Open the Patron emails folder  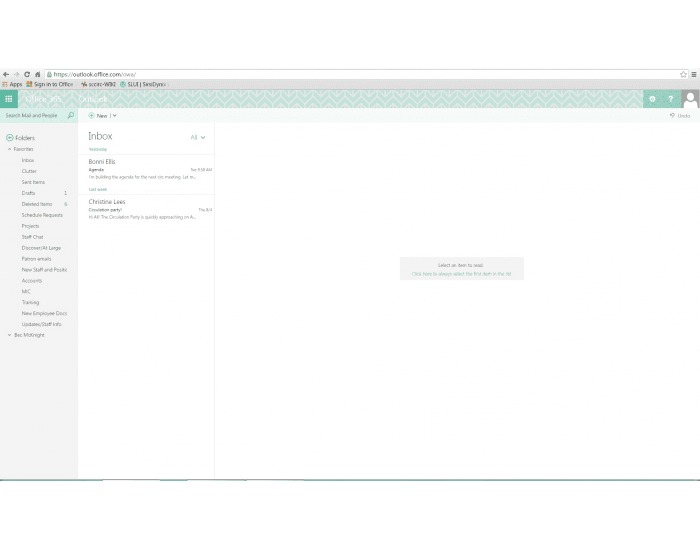coord(36,258)
